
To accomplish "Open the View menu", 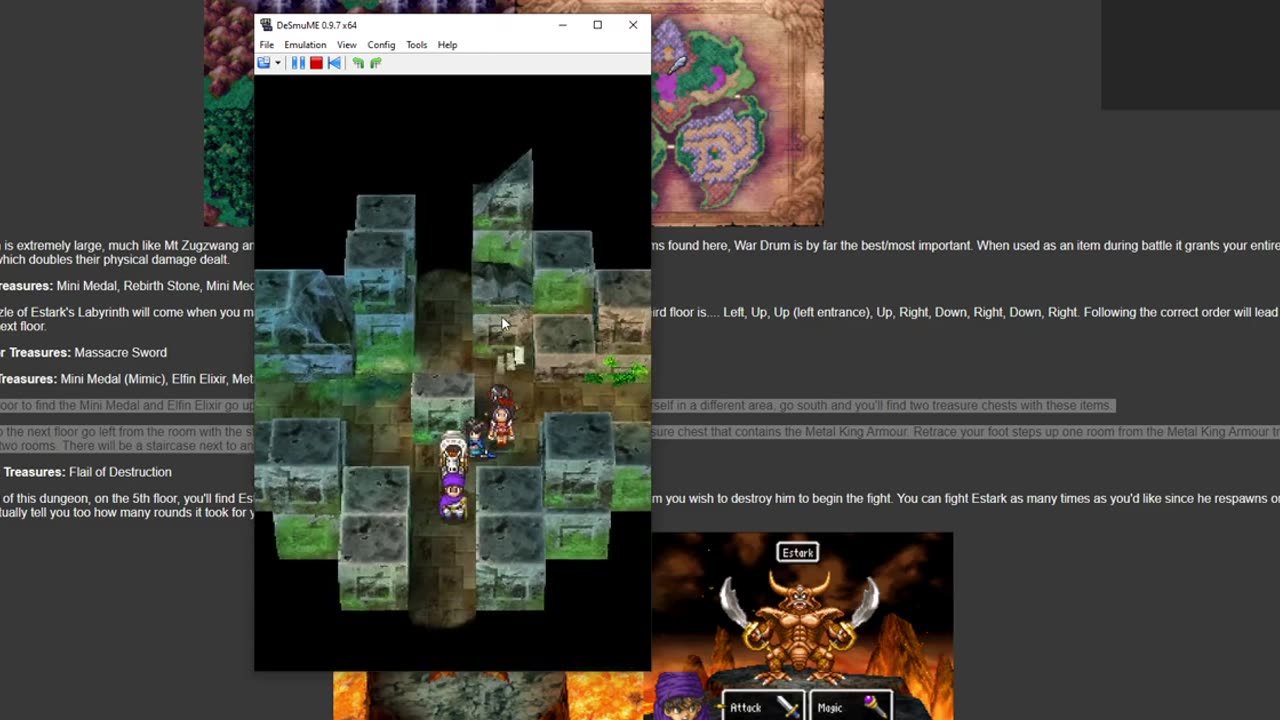I will tap(346, 45).
